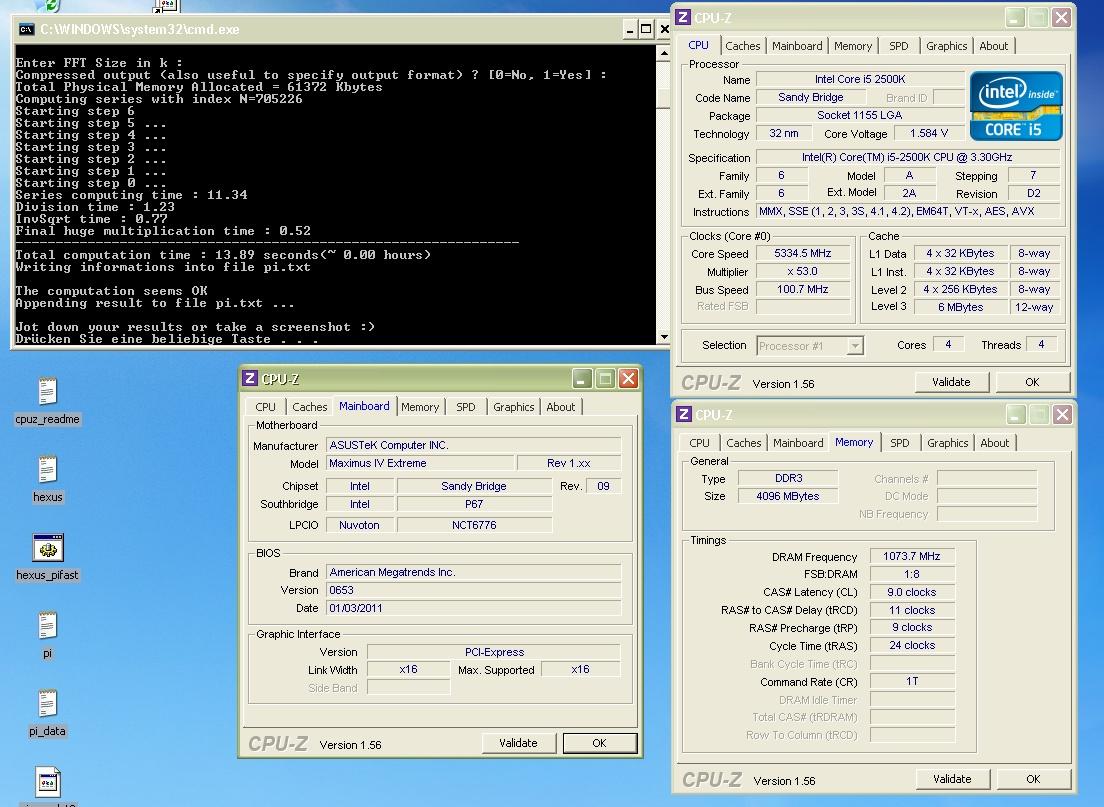Viewport: 1104px width, 807px height.
Task: Open SPD tab in top CPU-Z window
Action: click(x=898, y=46)
